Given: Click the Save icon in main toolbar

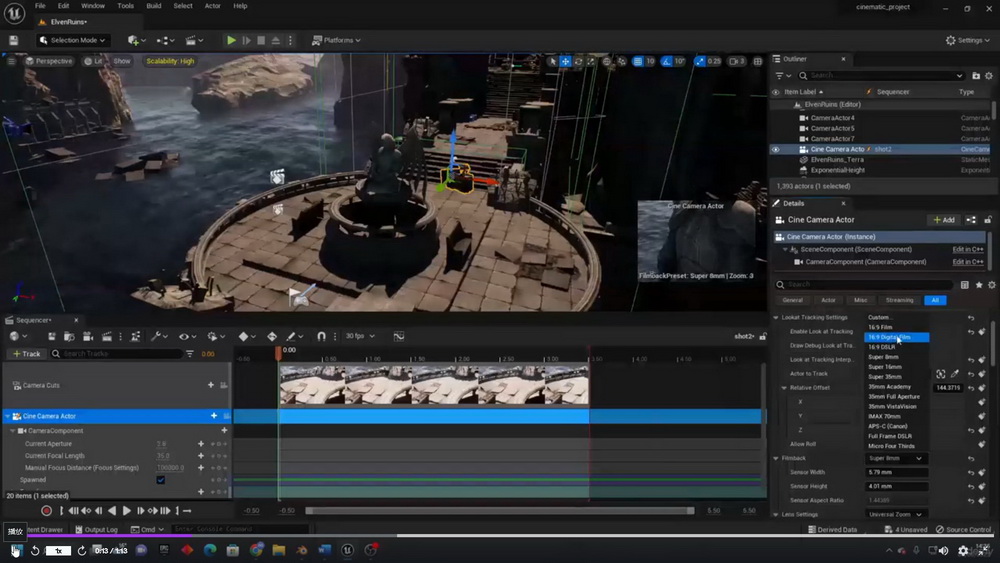Looking at the screenshot, I should 13,40.
